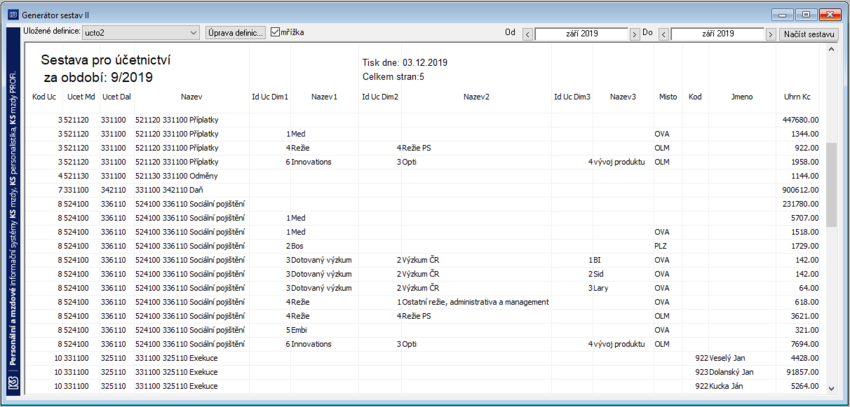850x407 pixels.
Task: Go to previous month in Do field
Action: coord(662,34)
